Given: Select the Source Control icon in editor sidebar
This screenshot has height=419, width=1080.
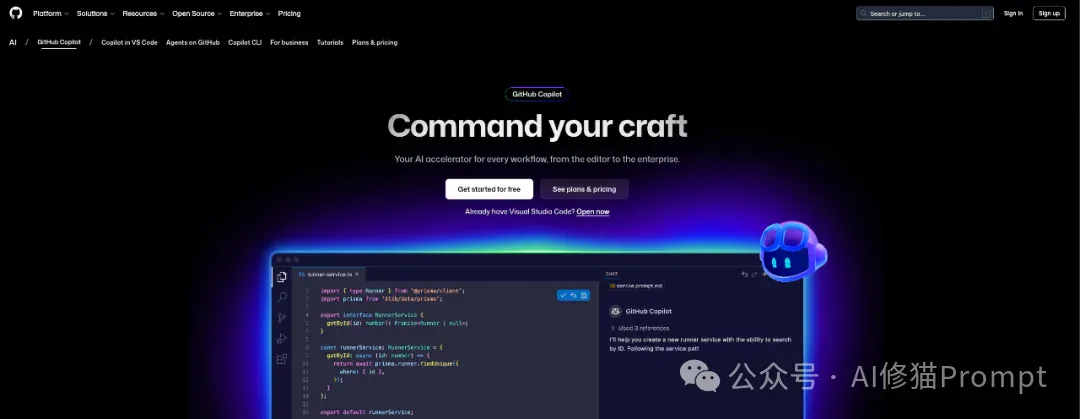Looking at the screenshot, I should (282, 318).
